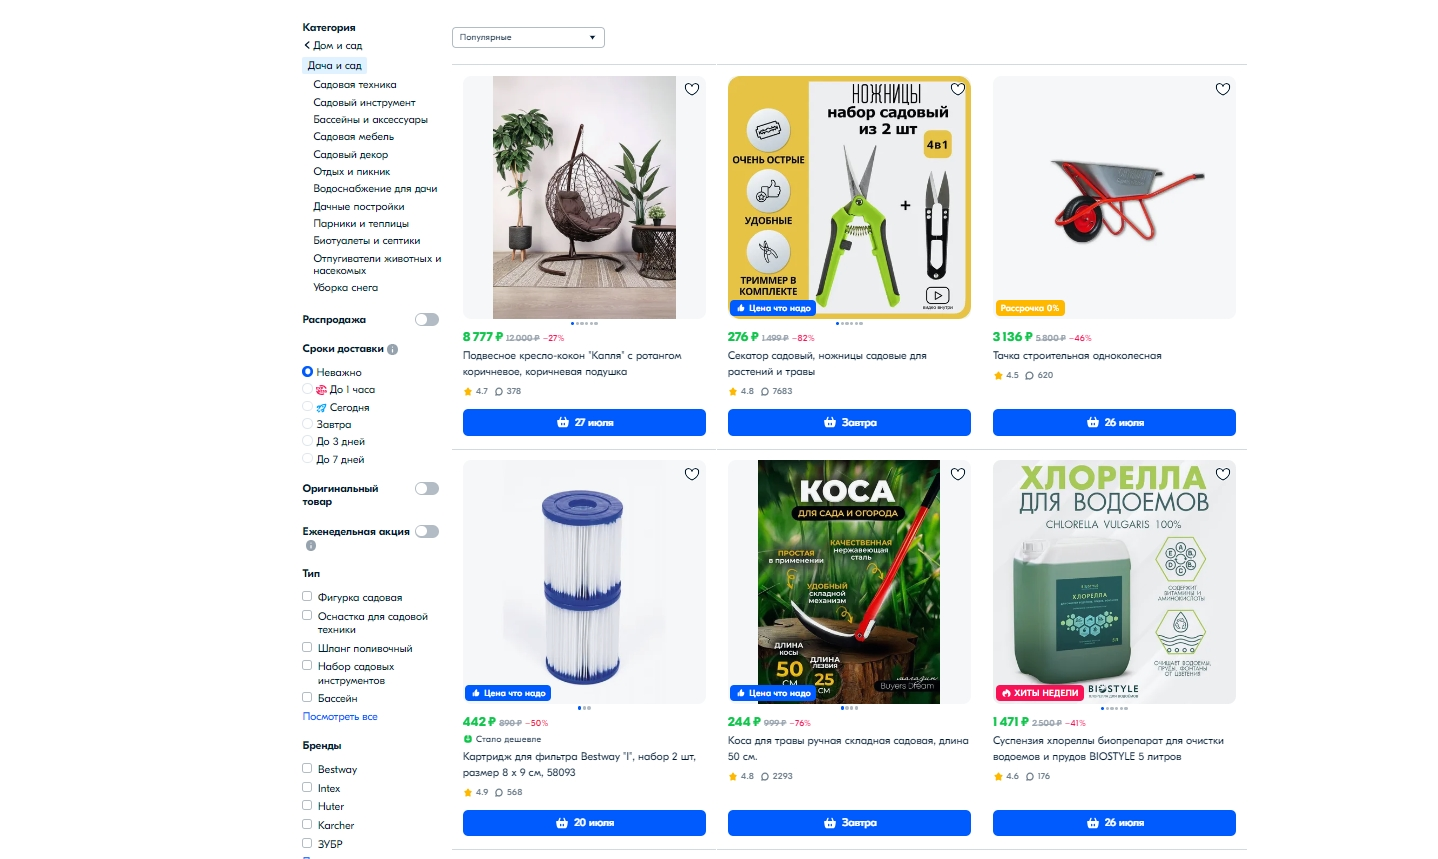Click heart icon on chlorella pond product
The image size is (1438, 859).
click(1223, 474)
